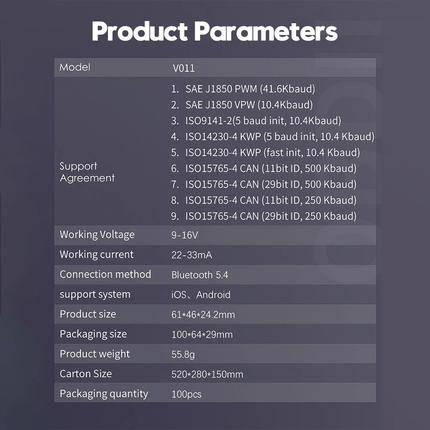Select ISO15765-4 CAN 29bit 250 Kbaud line

[264, 216]
